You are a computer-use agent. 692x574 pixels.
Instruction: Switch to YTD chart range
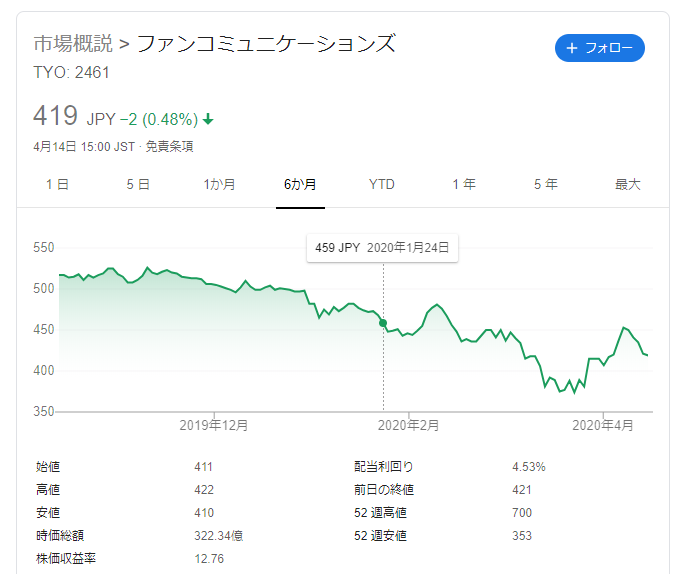(x=382, y=184)
